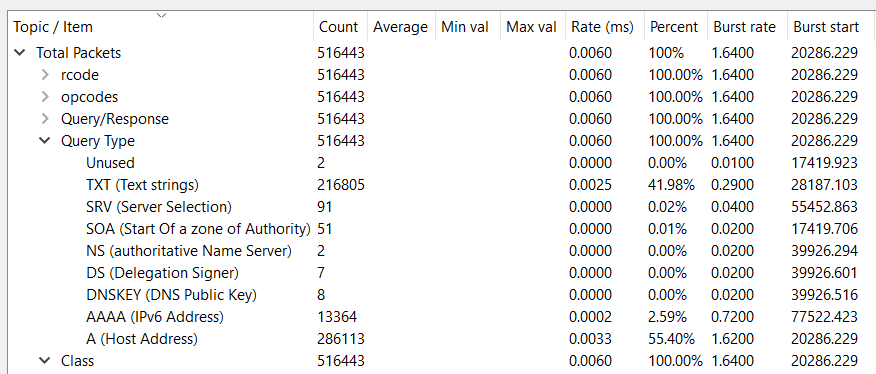Click burst rate value 0.2900
The height and width of the screenshot is (374, 876).
click(732, 185)
